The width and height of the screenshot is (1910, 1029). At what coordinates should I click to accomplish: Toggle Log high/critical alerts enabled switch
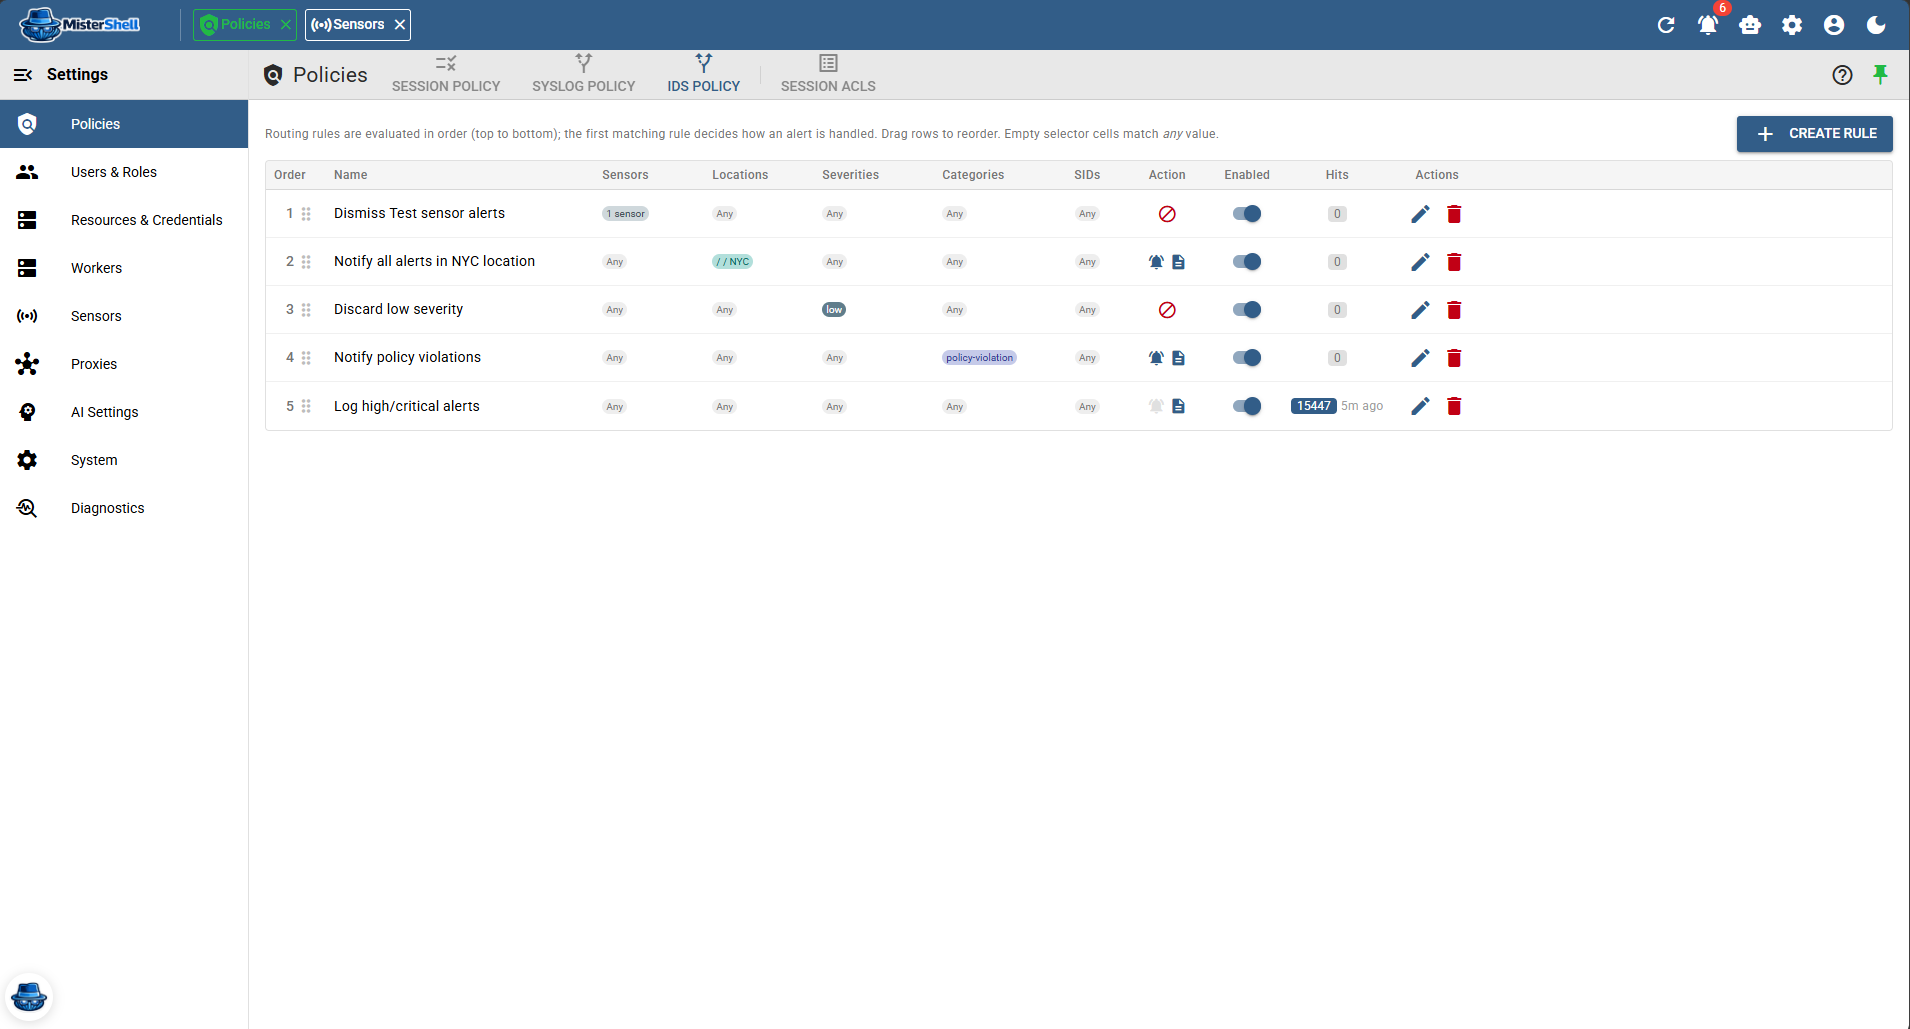[1247, 406]
